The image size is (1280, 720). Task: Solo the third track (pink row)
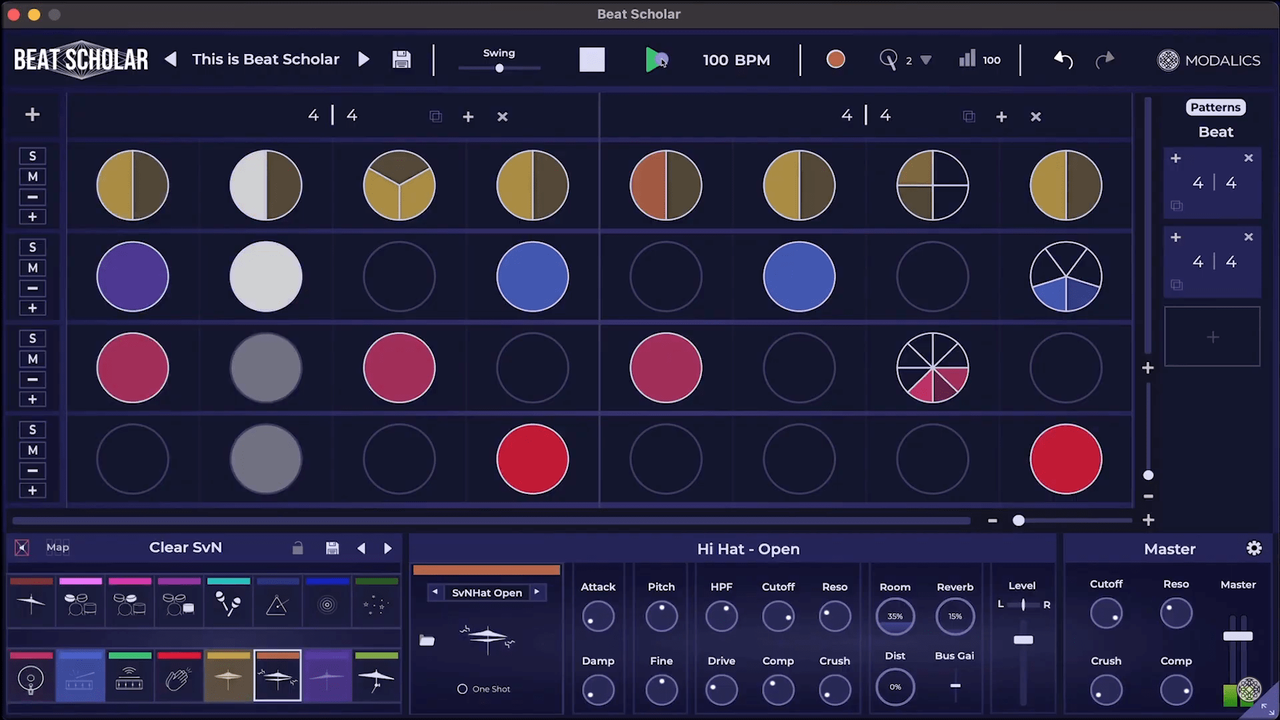tap(32, 338)
